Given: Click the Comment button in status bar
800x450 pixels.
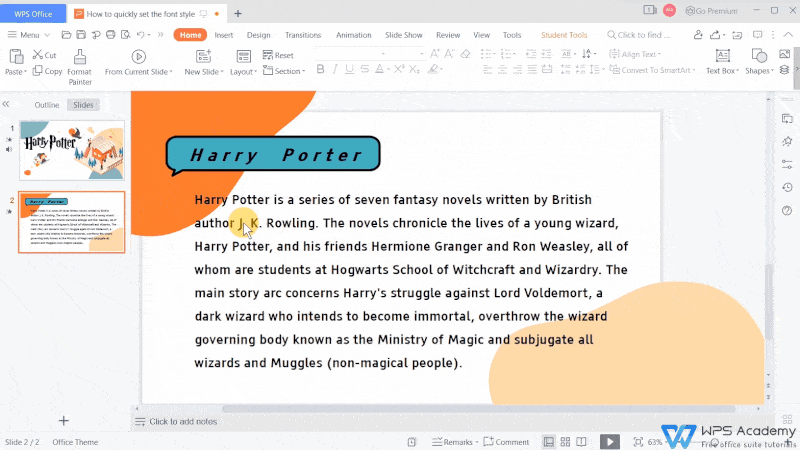Looking at the screenshot, I should (x=506, y=442).
